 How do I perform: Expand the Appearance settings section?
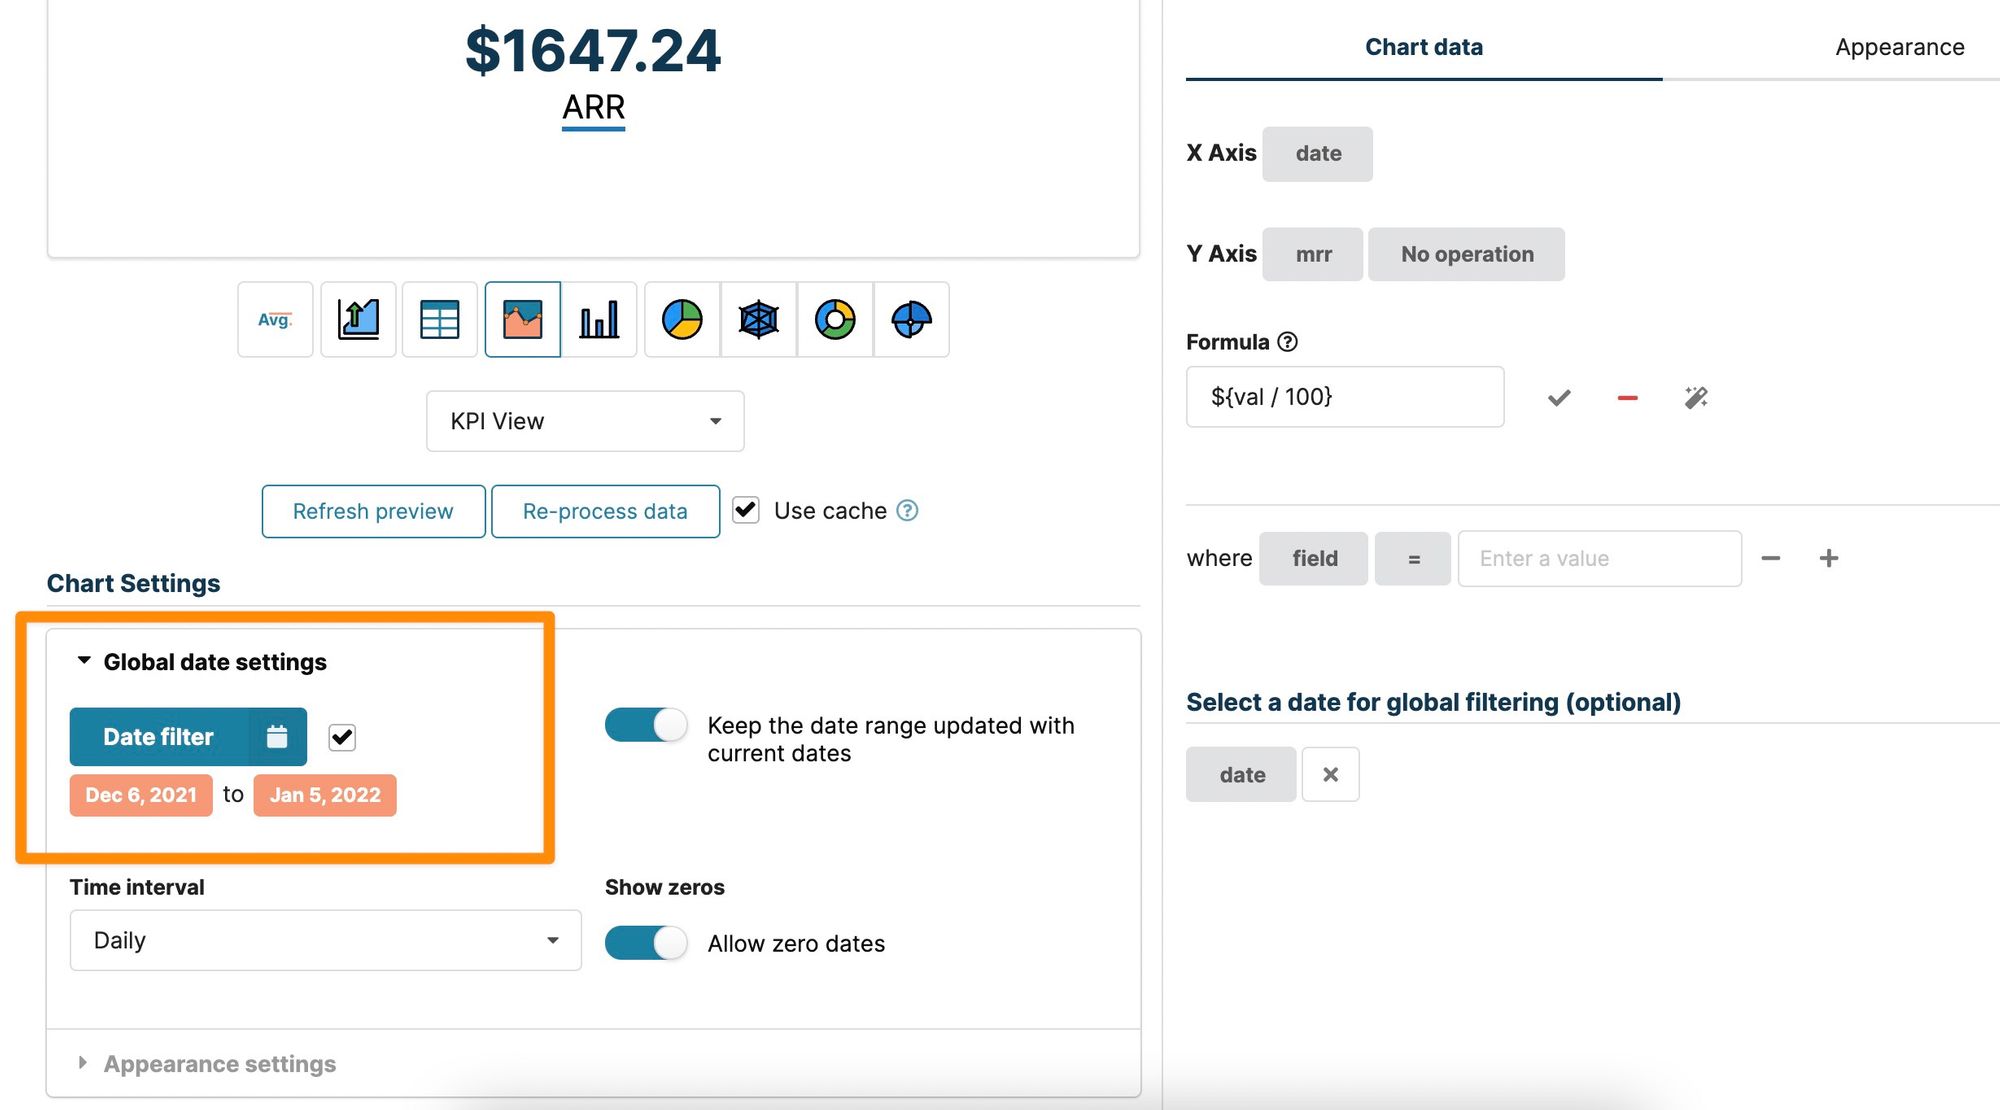coord(217,1061)
